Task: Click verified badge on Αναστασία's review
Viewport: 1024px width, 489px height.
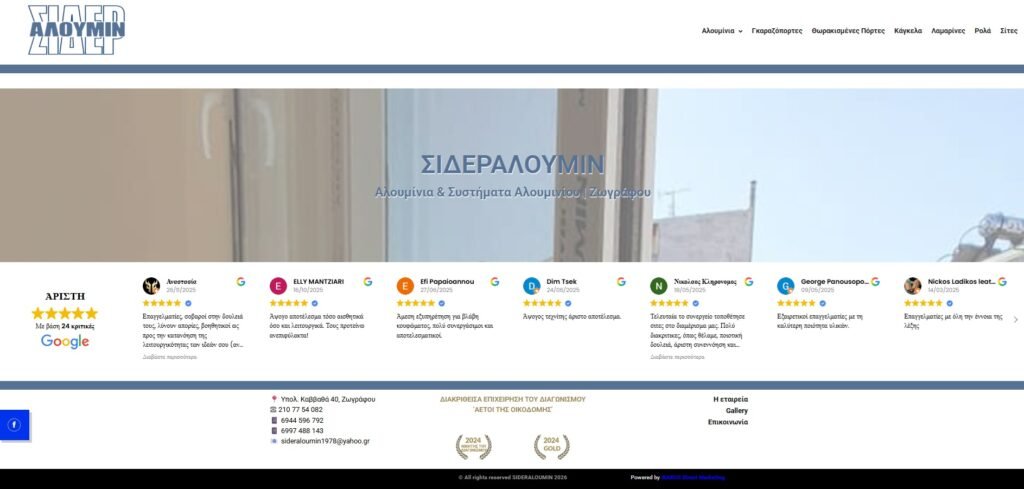Action: (x=188, y=303)
